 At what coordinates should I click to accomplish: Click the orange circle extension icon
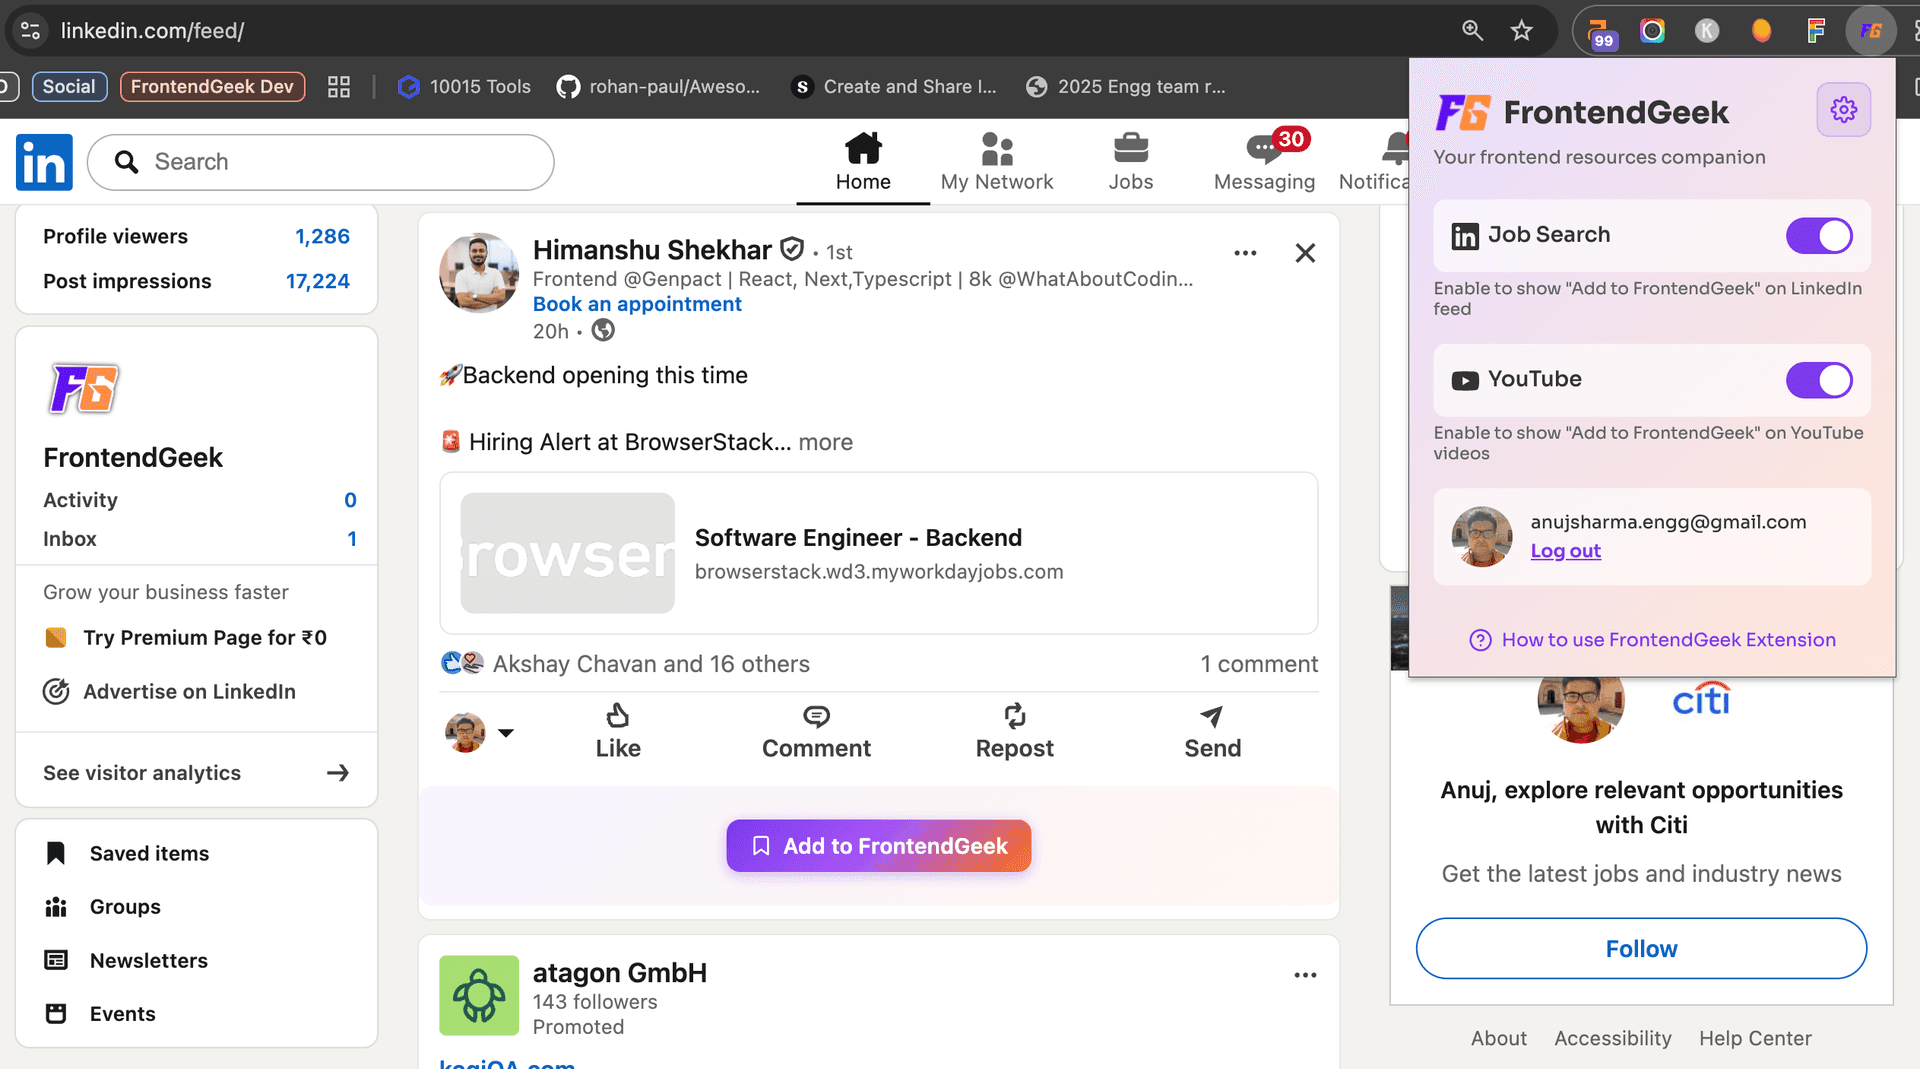tap(1761, 31)
